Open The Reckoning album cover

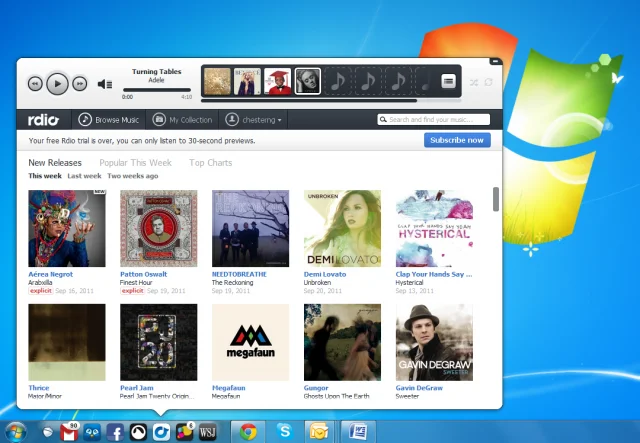click(251, 228)
